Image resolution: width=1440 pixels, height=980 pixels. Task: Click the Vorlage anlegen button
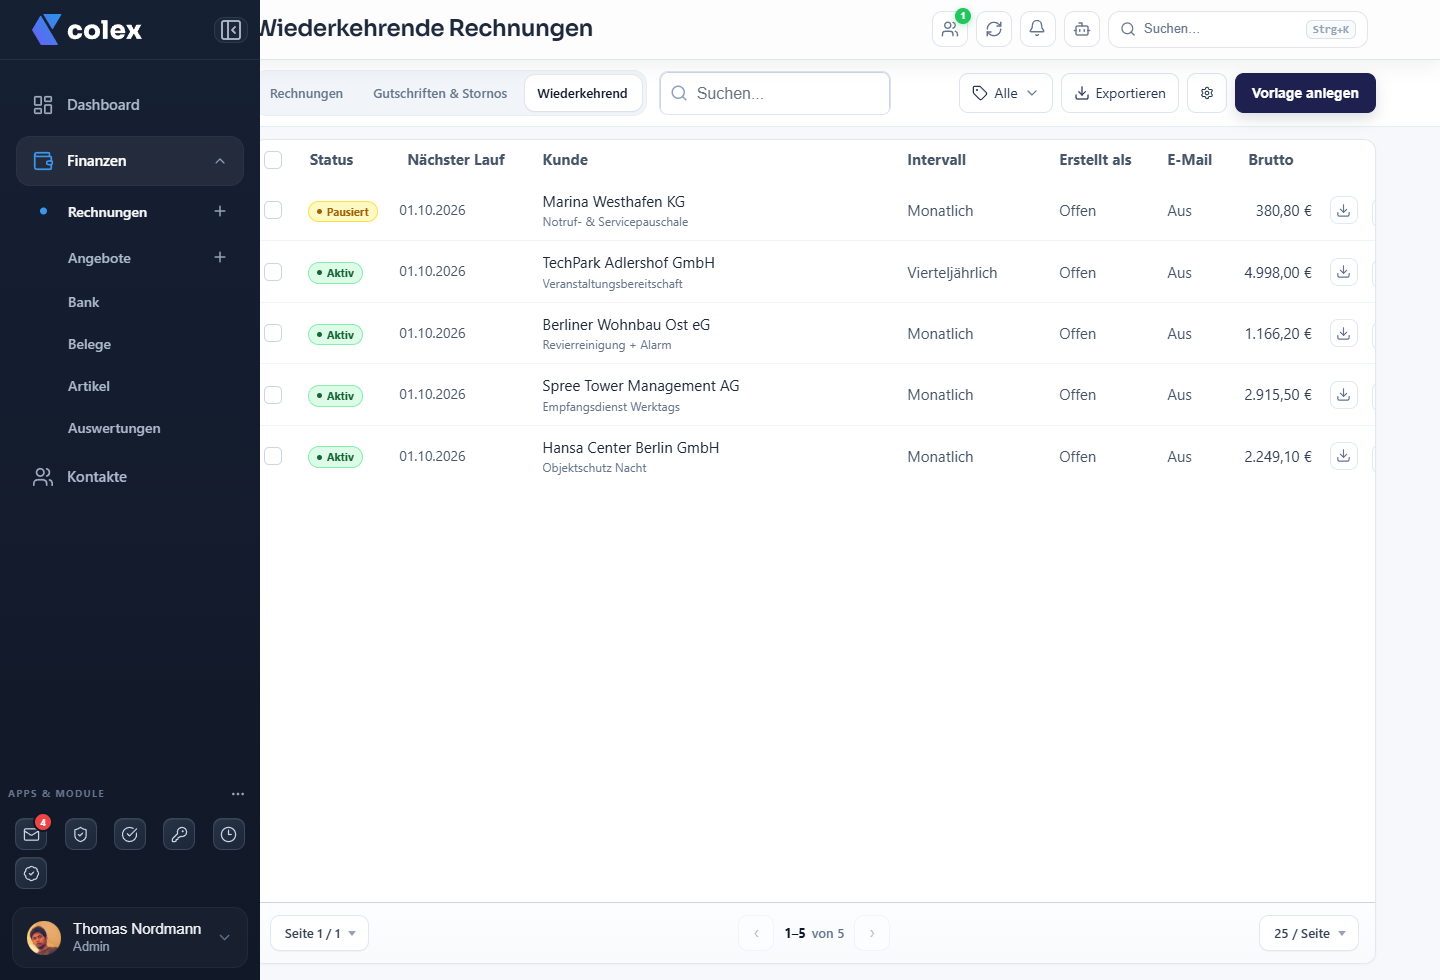coord(1305,93)
